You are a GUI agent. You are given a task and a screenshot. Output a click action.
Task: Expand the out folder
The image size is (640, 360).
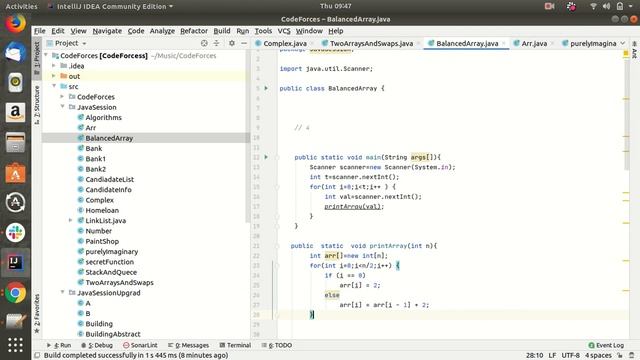click(x=54, y=76)
